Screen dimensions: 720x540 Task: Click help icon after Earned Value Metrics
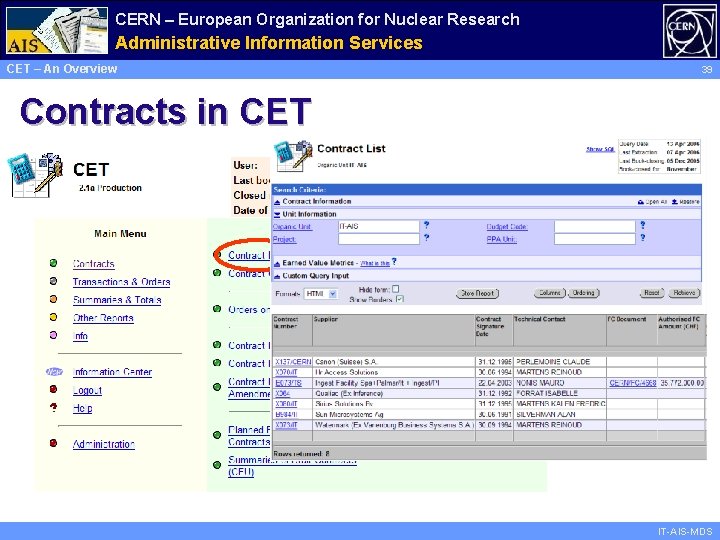tap(394, 262)
